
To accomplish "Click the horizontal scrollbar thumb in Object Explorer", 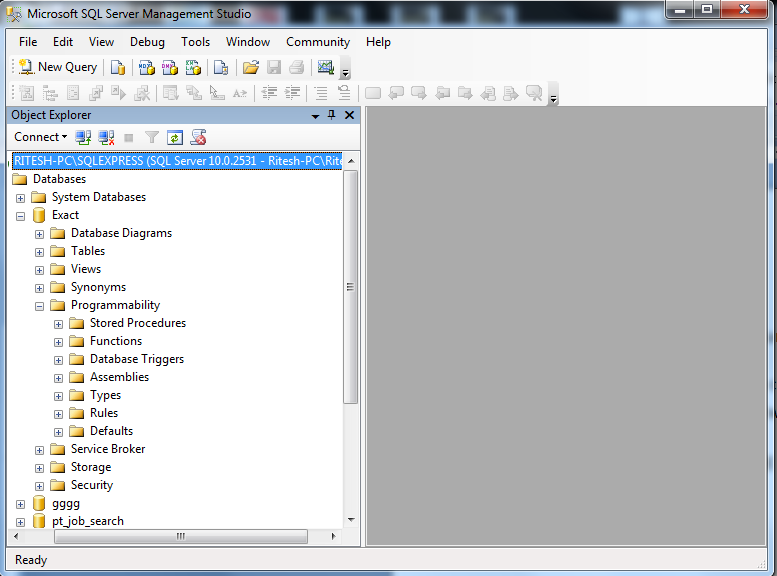I will point(181,536).
